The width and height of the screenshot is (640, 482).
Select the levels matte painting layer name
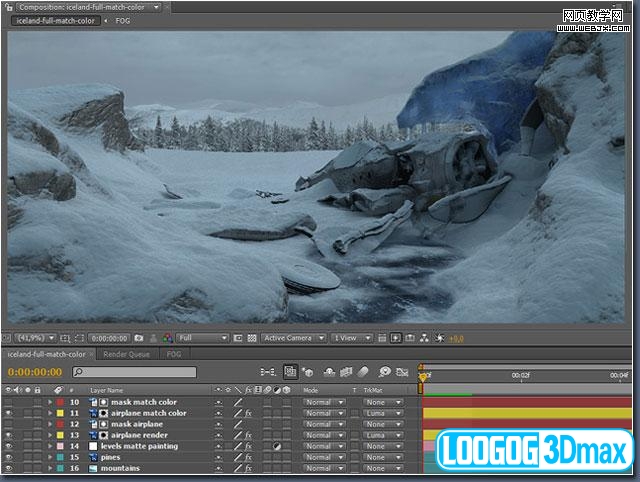click(x=139, y=446)
